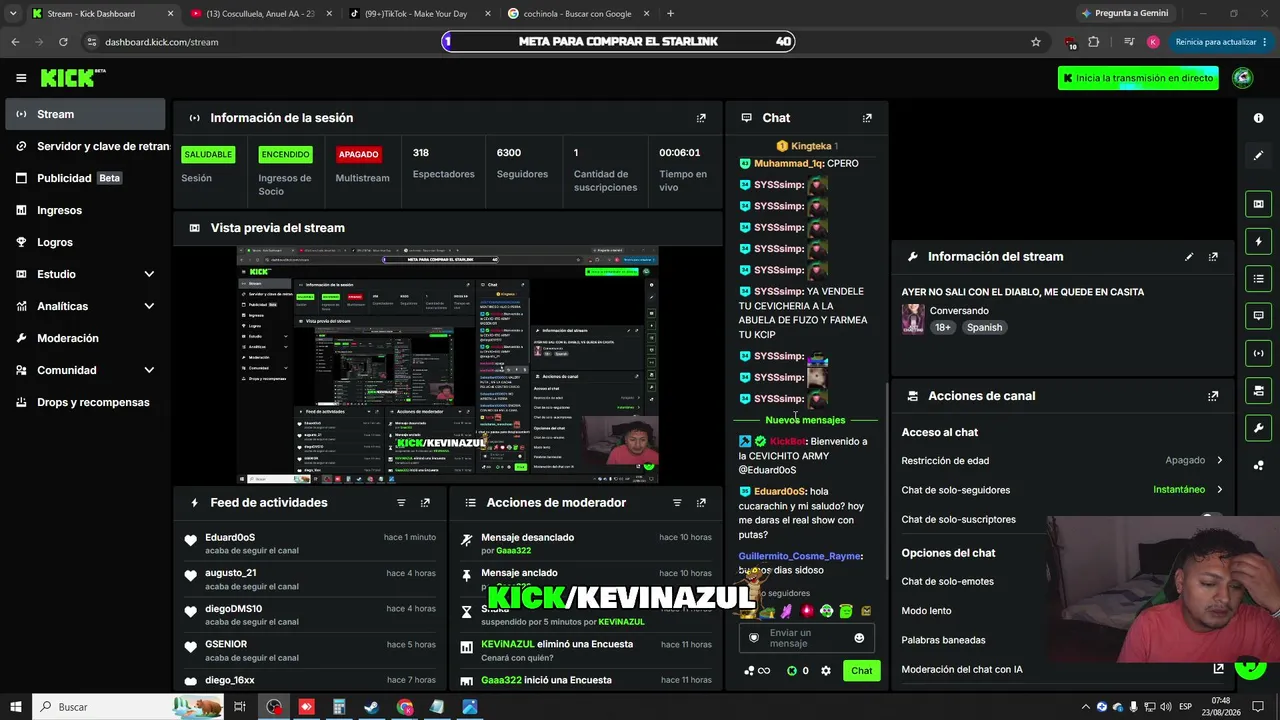1280x720 pixels.
Task: Open Palabras baneadas setting
Action: tap(943, 640)
